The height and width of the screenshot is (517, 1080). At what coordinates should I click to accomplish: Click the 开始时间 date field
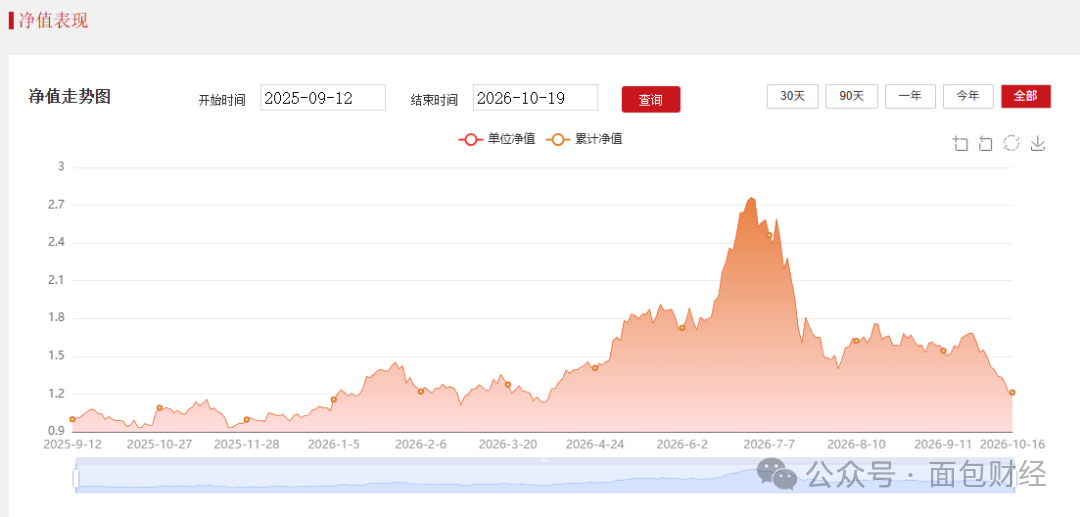coord(323,98)
